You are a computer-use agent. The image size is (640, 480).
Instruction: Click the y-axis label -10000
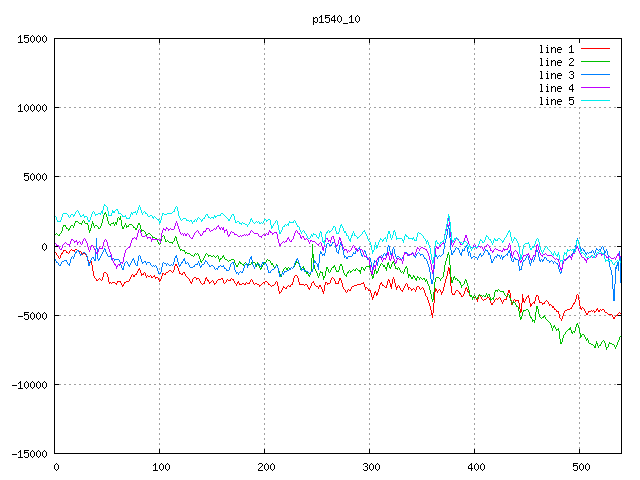29,385
